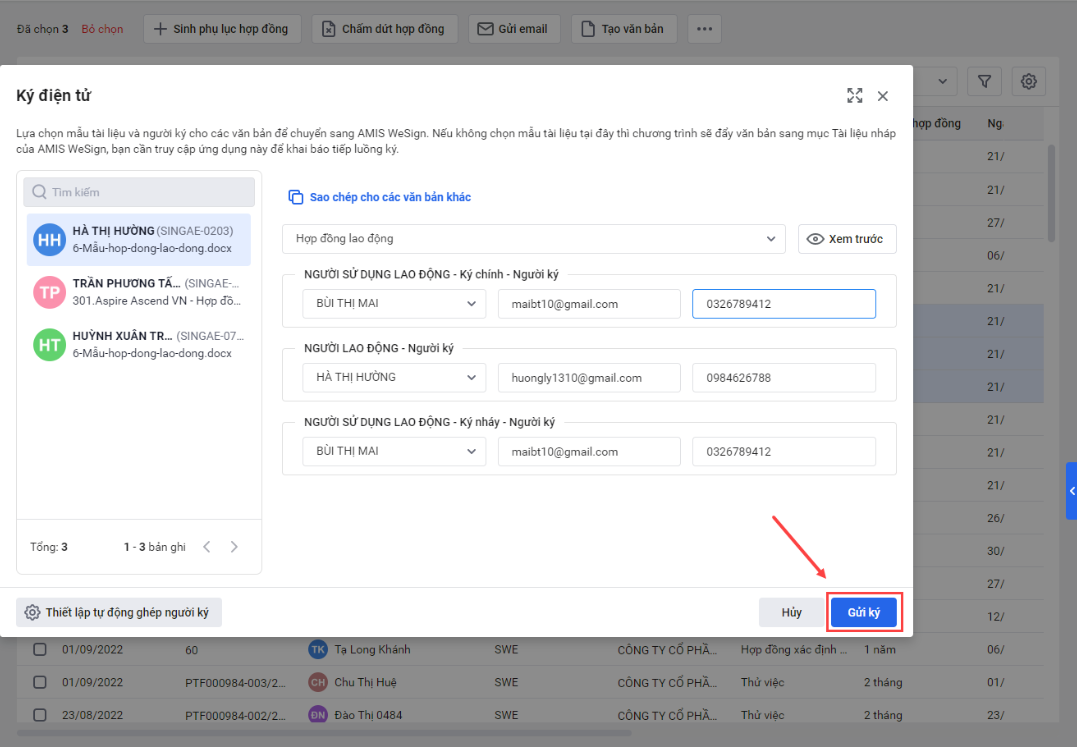Edit Ký chính phone 0326789412 field
1077x747 pixels.
[784, 303]
